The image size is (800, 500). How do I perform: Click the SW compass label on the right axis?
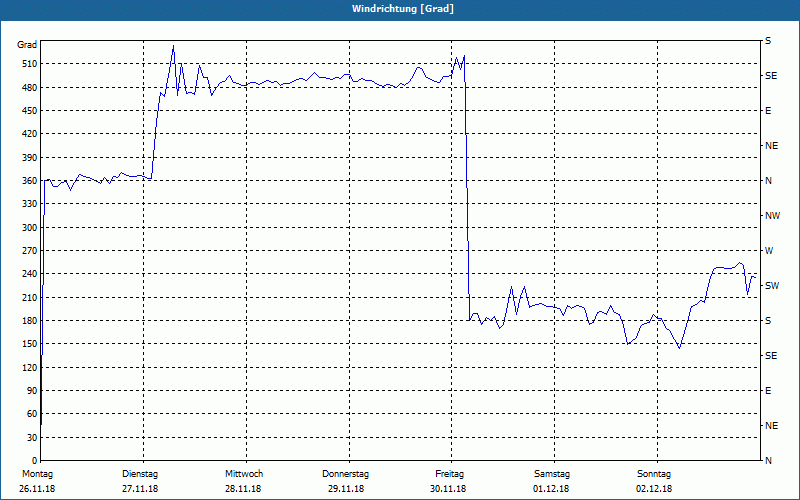(772, 286)
